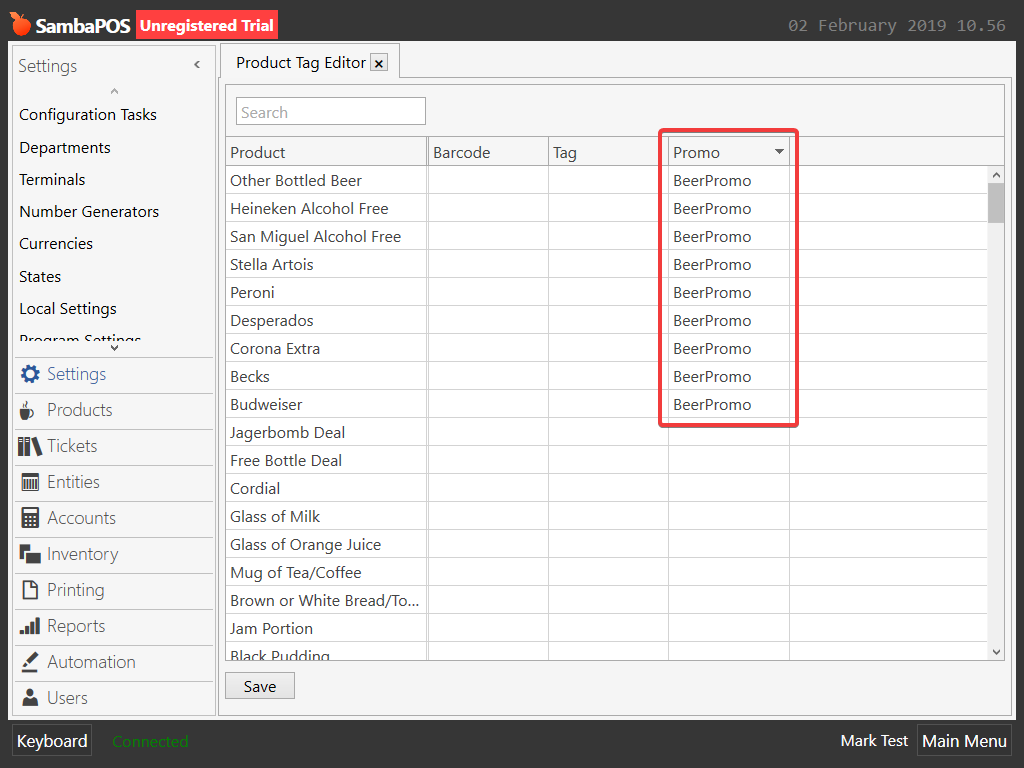Click the Settings gear icon
Viewport: 1024px width, 768px height.
coord(30,374)
